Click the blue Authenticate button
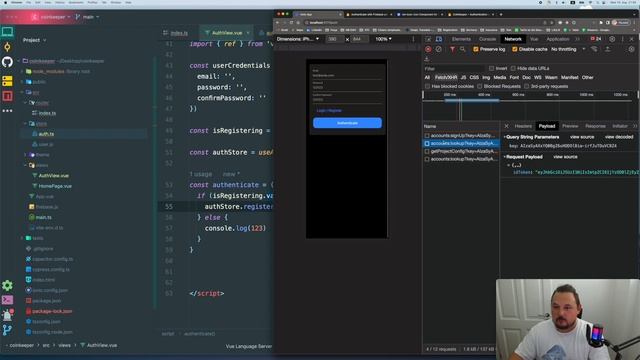This screenshot has width=640, height=360. (347, 123)
